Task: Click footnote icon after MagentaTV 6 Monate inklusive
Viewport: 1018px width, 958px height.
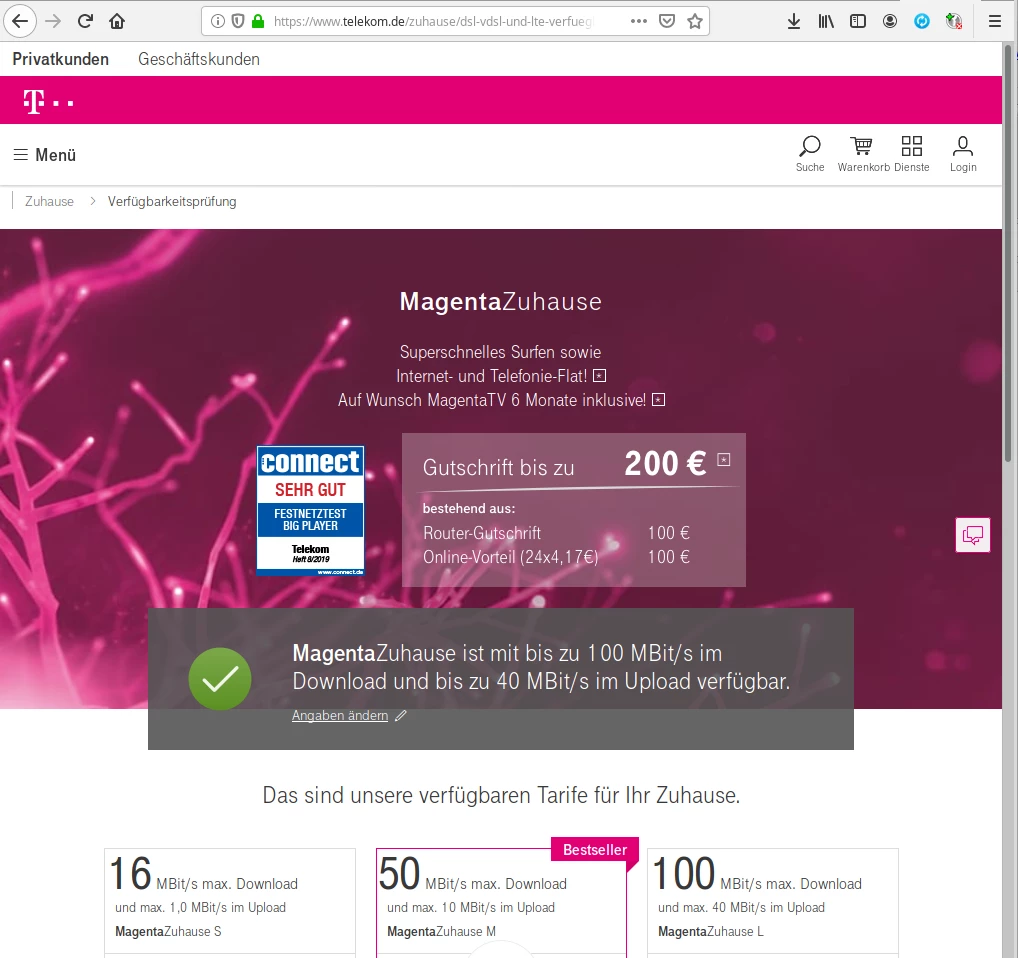Action: (658, 400)
